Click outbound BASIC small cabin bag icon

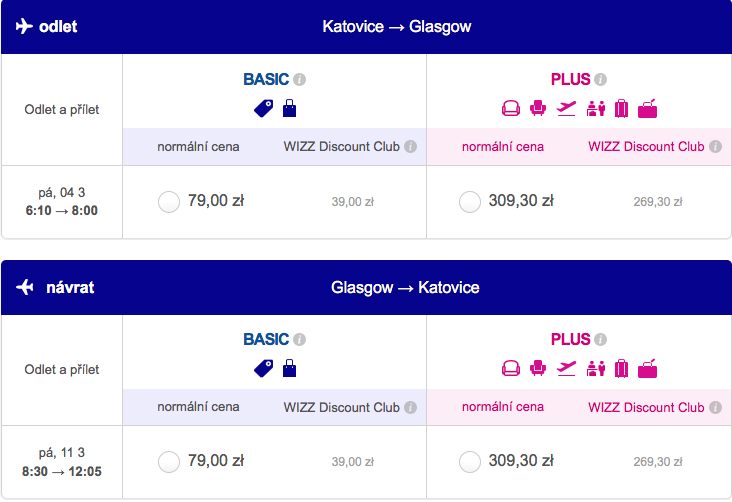pyautogui.click(x=289, y=108)
